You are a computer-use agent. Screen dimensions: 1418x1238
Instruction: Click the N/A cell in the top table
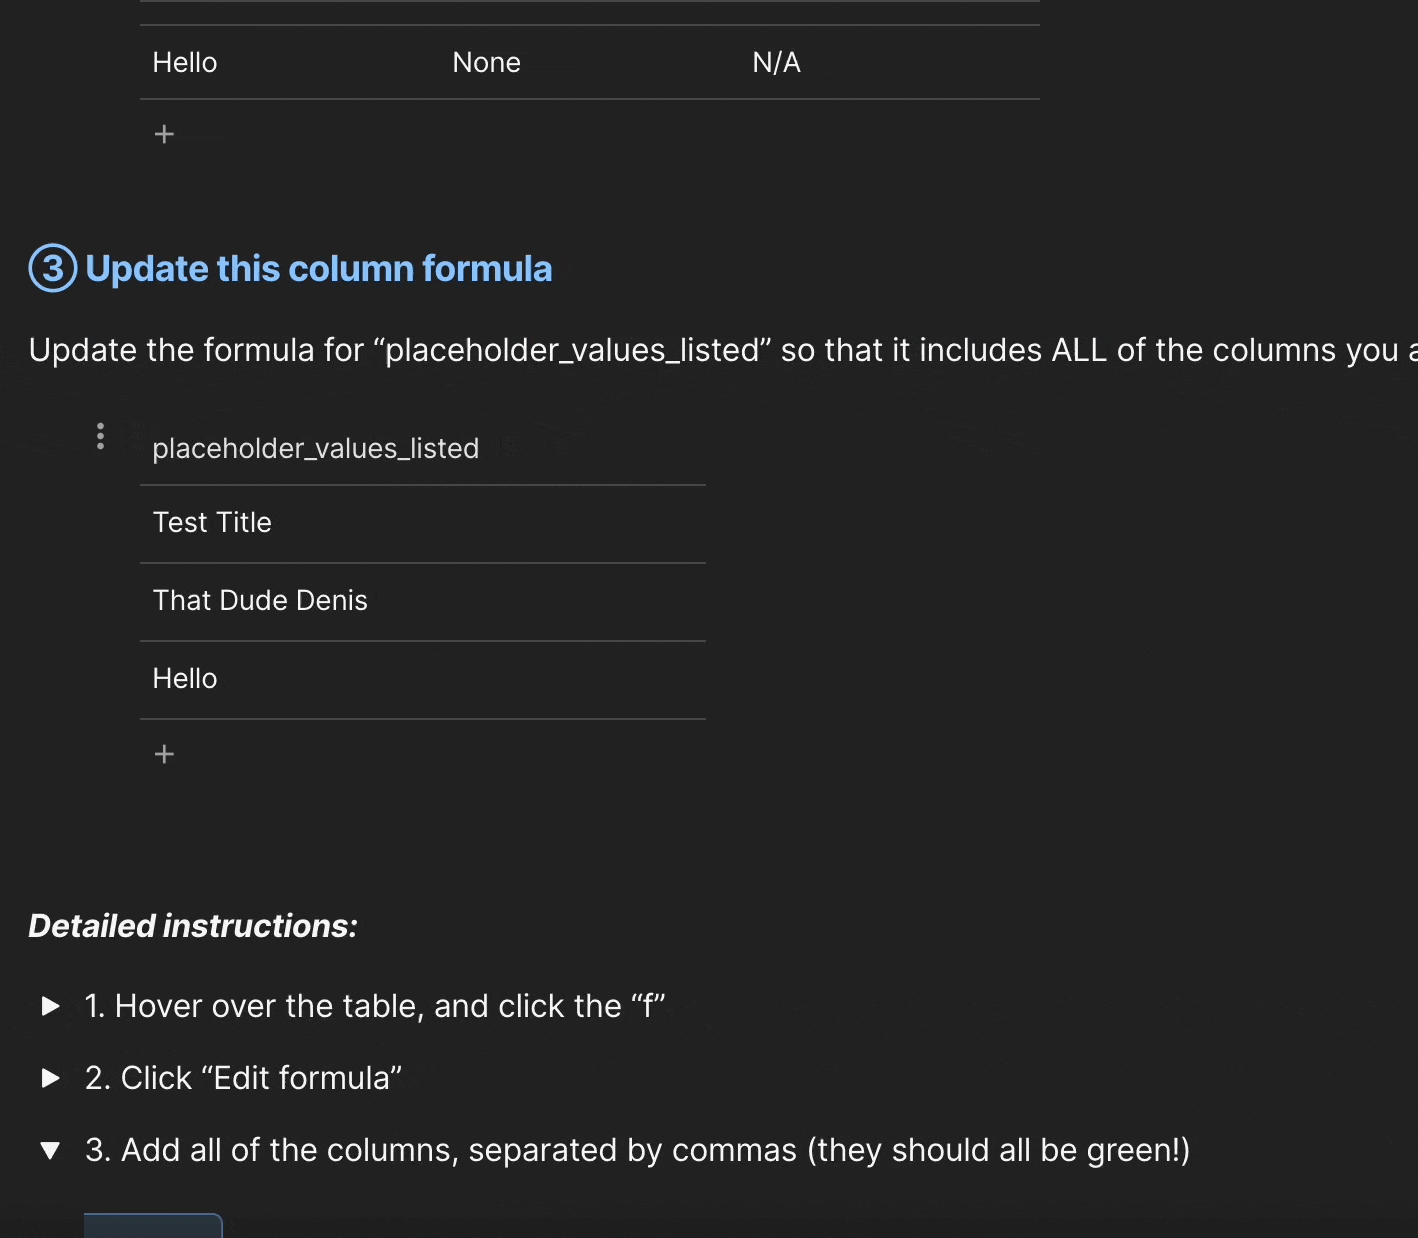click(776, 63)
